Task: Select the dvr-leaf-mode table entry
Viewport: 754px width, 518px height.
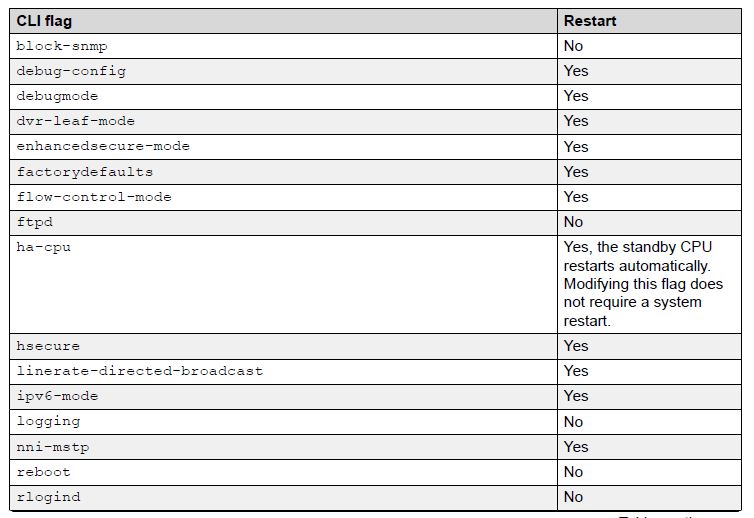Action: coord(75,121)
